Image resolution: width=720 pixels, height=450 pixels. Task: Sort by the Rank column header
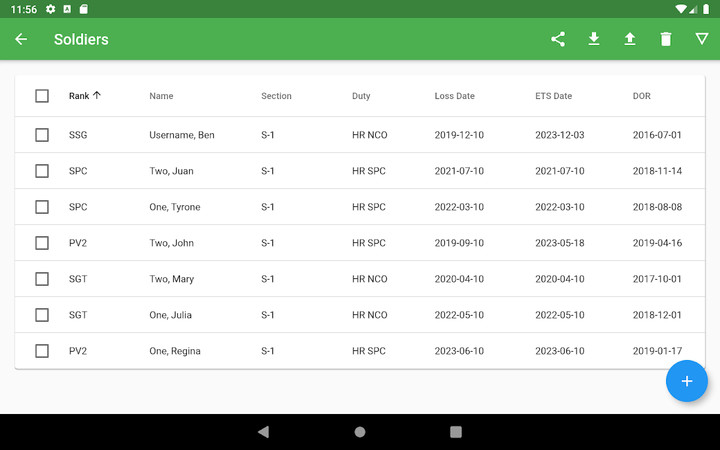click(x=79, y=96)
